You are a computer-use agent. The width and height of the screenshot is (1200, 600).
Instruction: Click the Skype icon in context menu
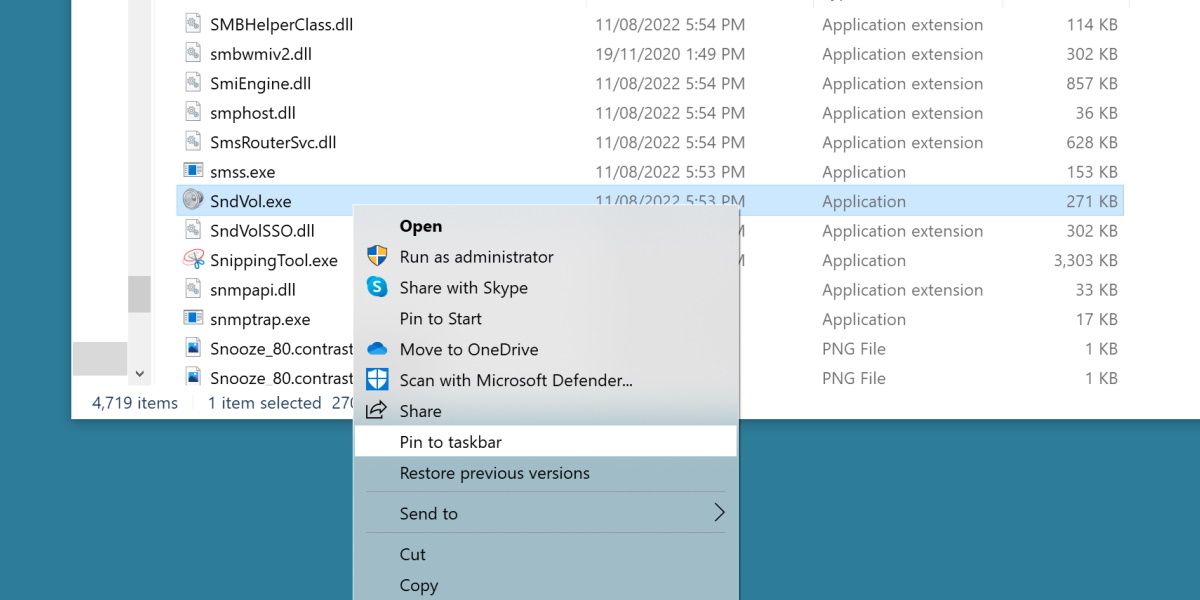click(377, 288)
